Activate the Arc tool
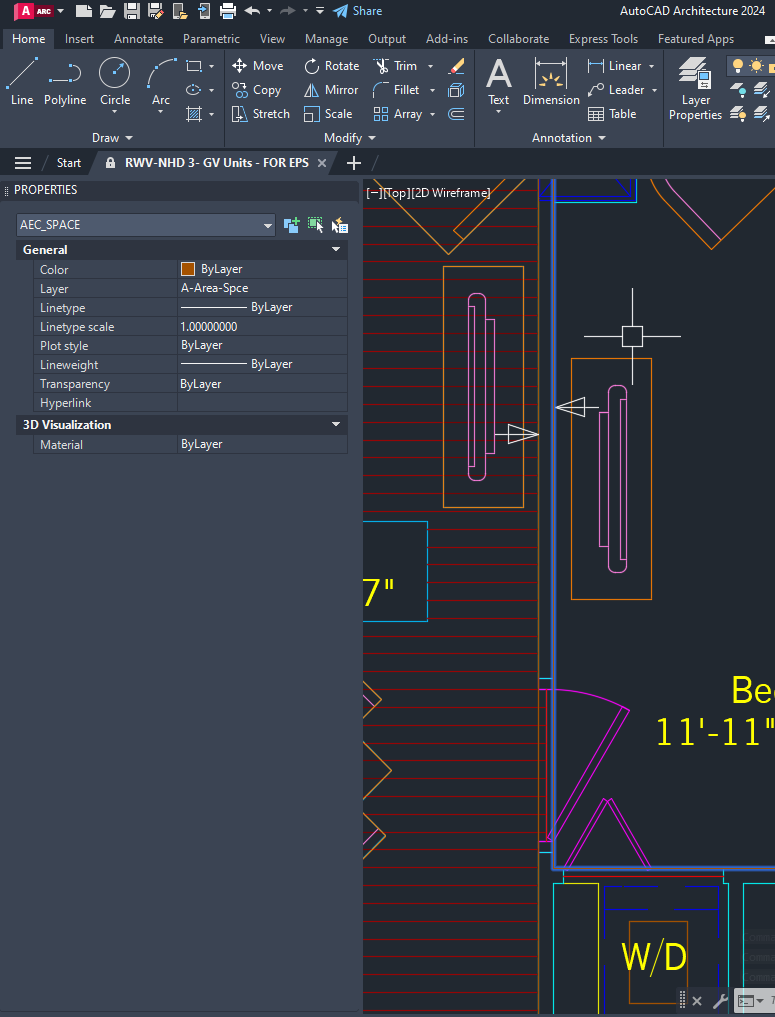The image size is (775, 1017). 161,82
